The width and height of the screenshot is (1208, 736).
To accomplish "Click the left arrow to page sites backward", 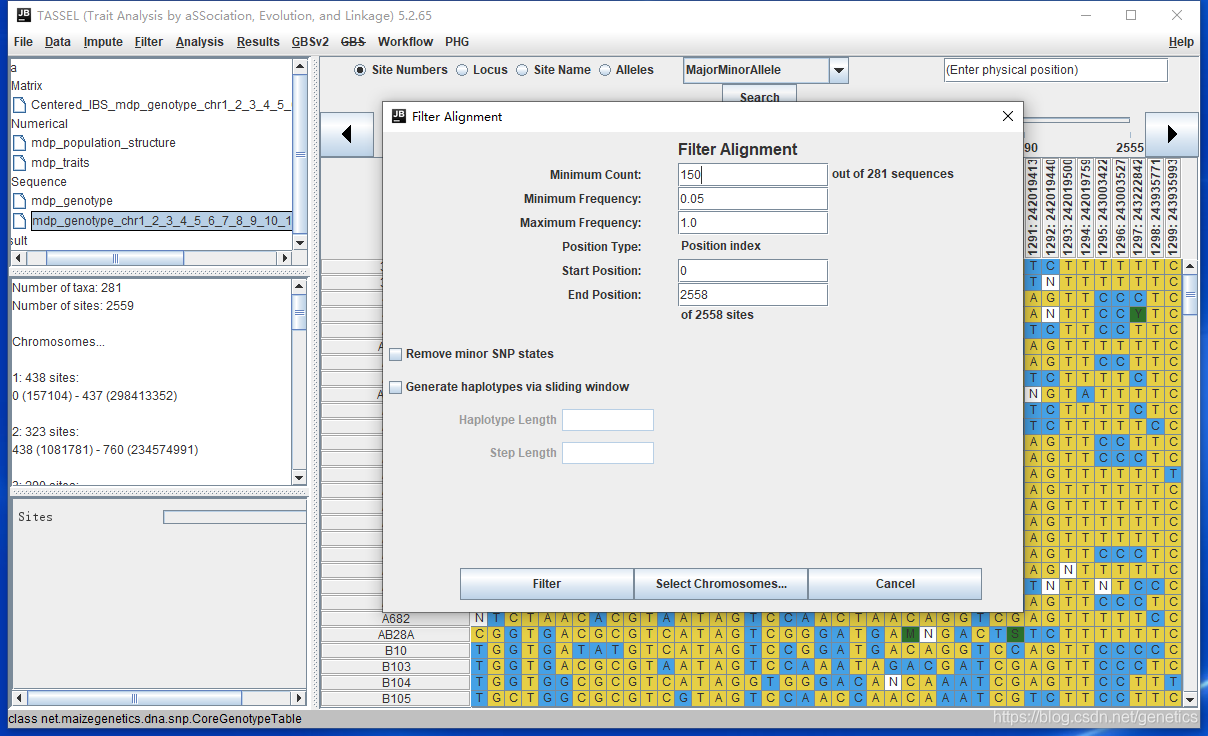I will (x=347, y=134).
